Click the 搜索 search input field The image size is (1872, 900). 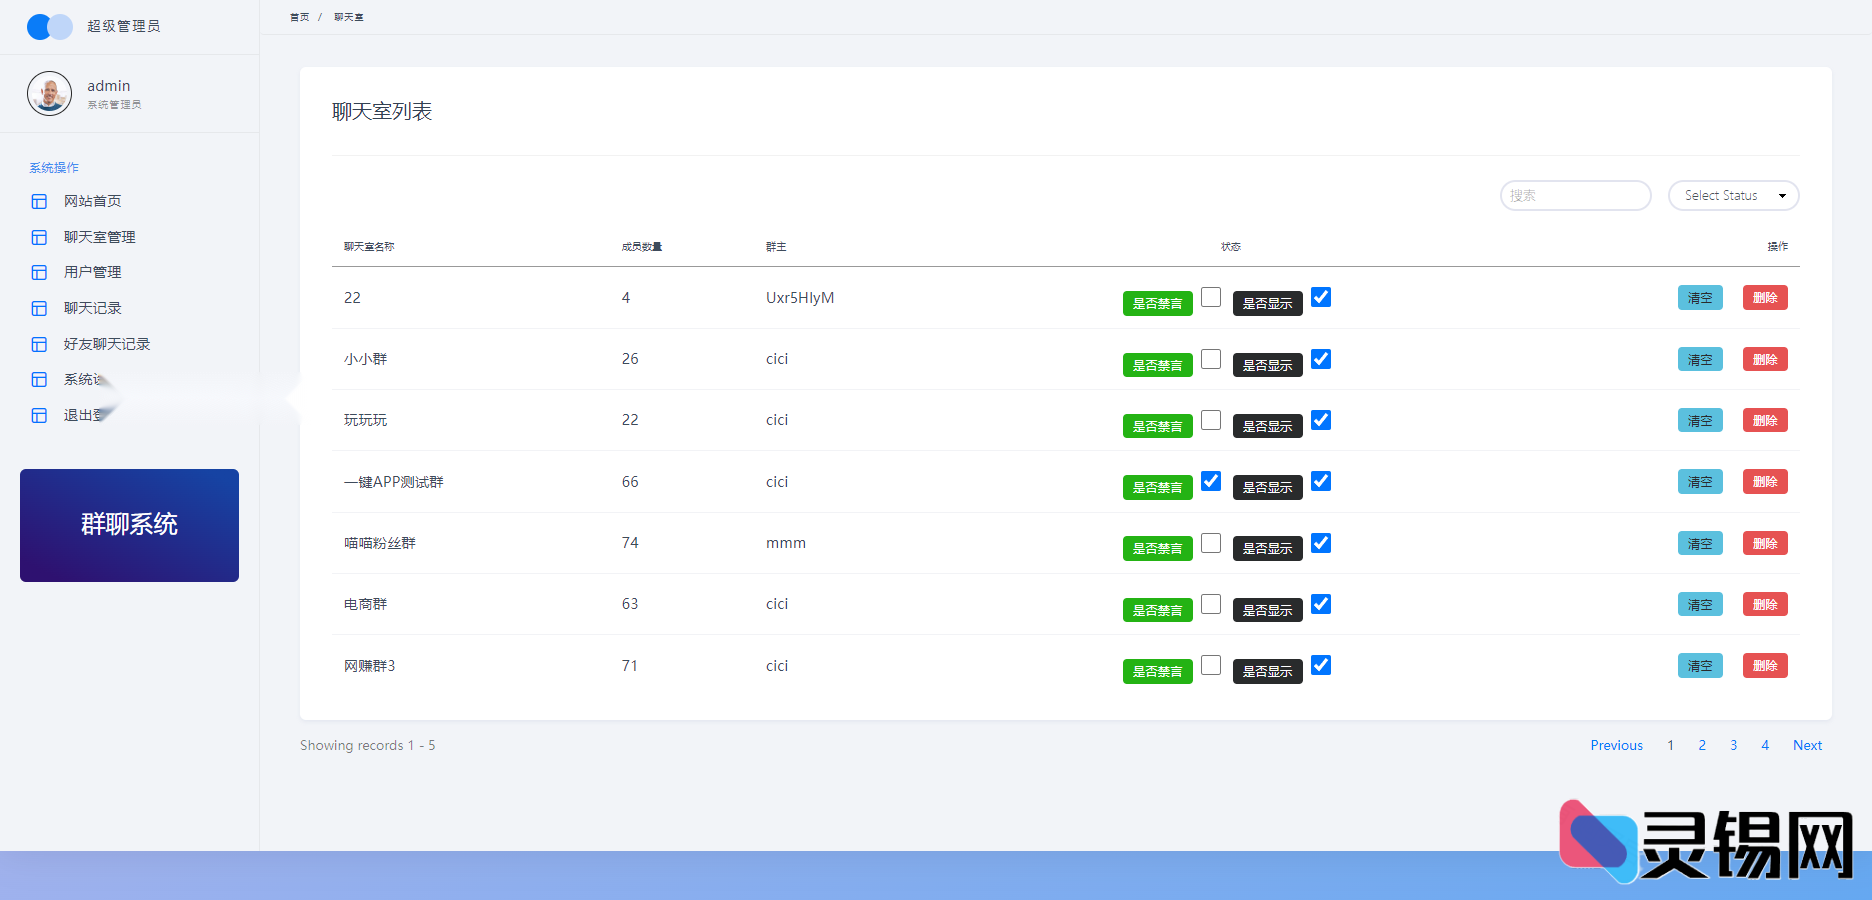[1575, 196]
